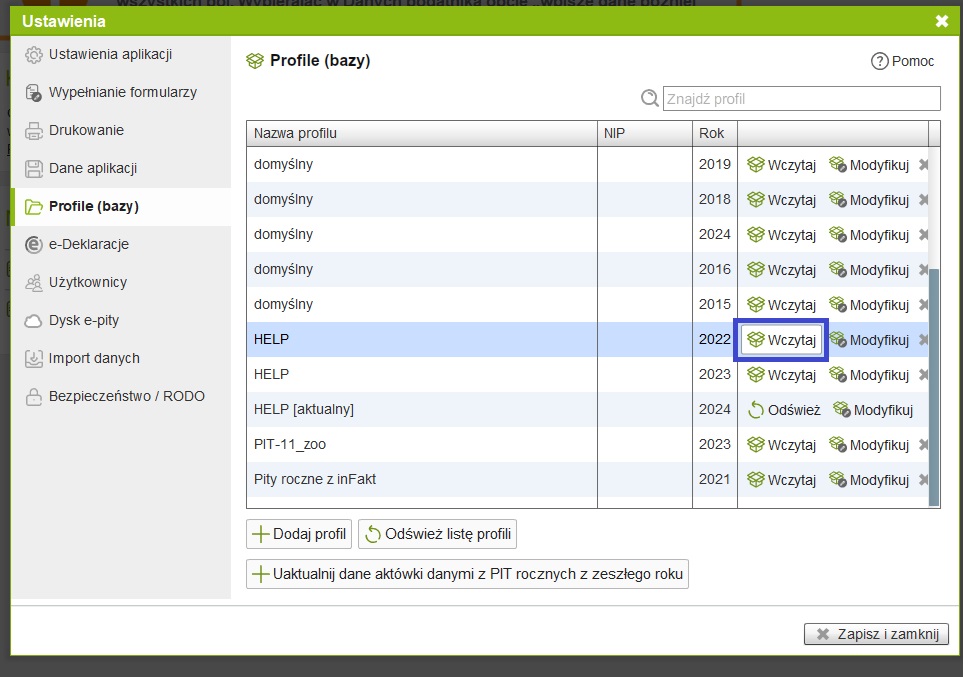Go to Bezpieczeństwo / RODO section
This screenshot has height=677, width=968.
[x=126, y=396]
